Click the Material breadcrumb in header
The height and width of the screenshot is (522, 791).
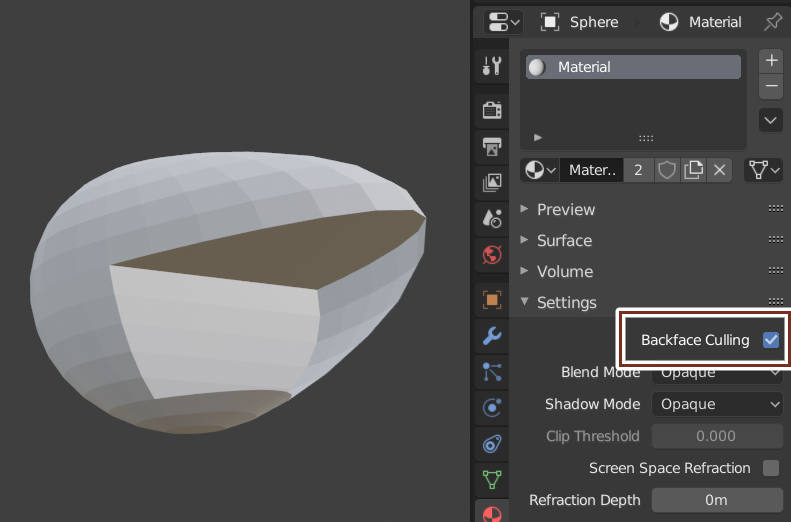pyautogui.click(x=701, y=22)
